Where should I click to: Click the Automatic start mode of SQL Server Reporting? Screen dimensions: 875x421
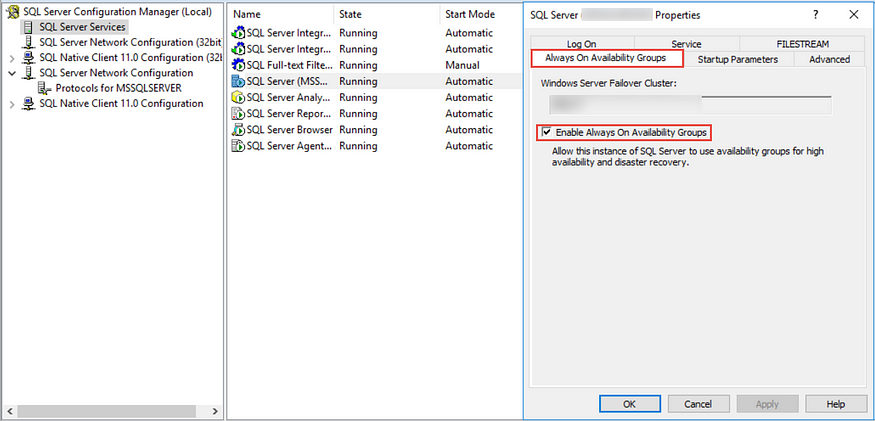pyautogui.click(x=469, y=114)
